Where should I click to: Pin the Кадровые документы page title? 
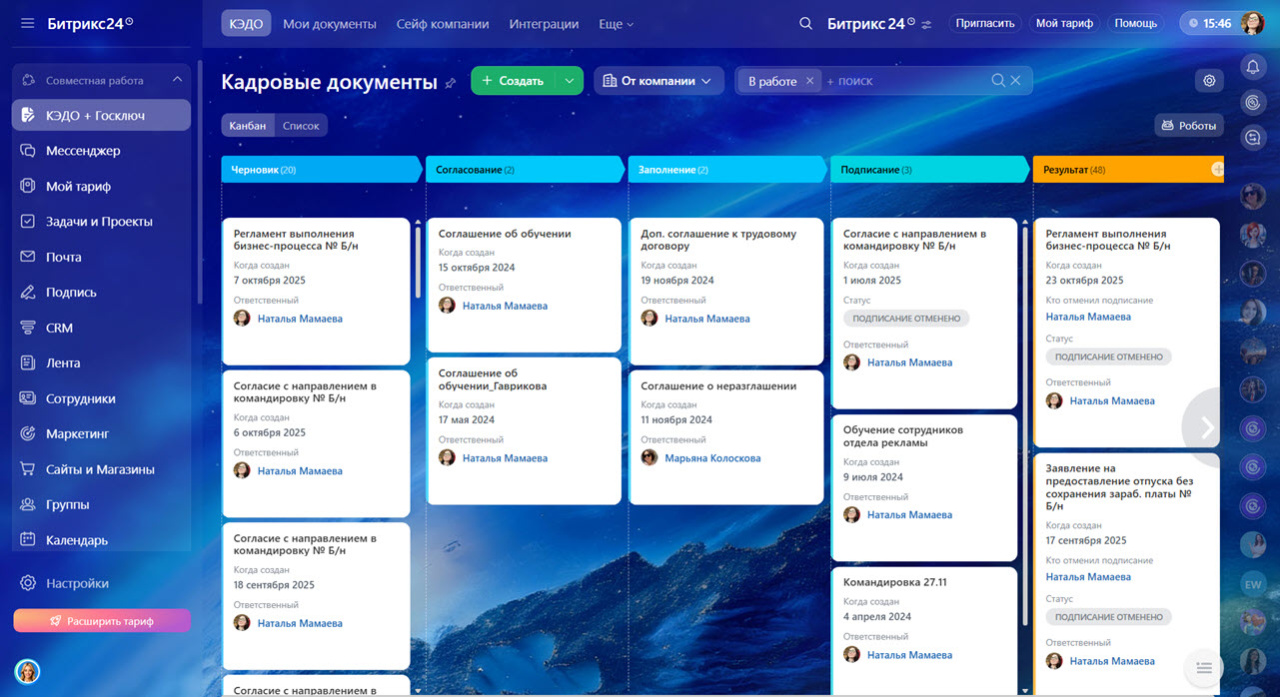pyautogui.click(x=451, y=83)
